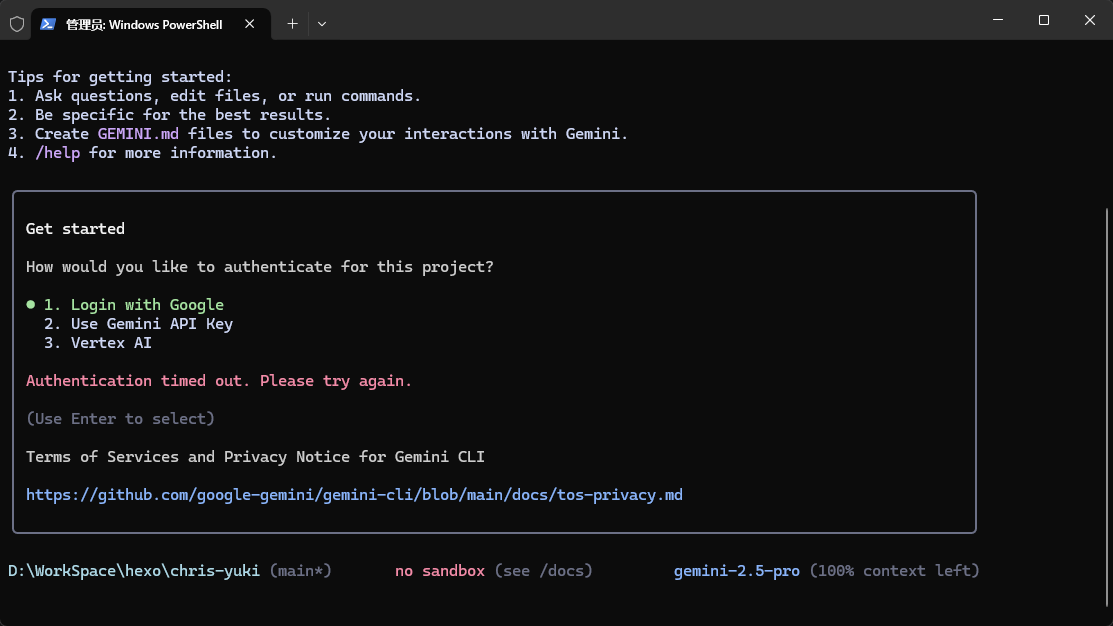Click the /docs reference link
The image size is (1113, 626).
[564, 570]
